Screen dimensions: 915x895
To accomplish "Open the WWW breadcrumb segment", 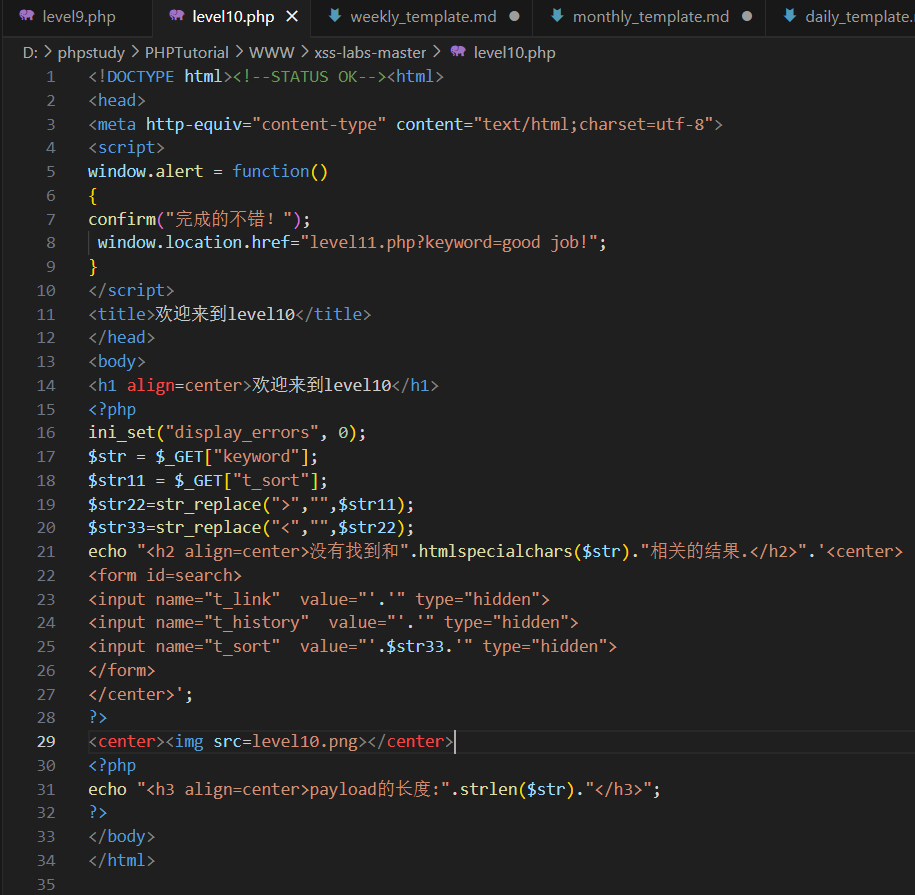I will click(x=271, y=53).
